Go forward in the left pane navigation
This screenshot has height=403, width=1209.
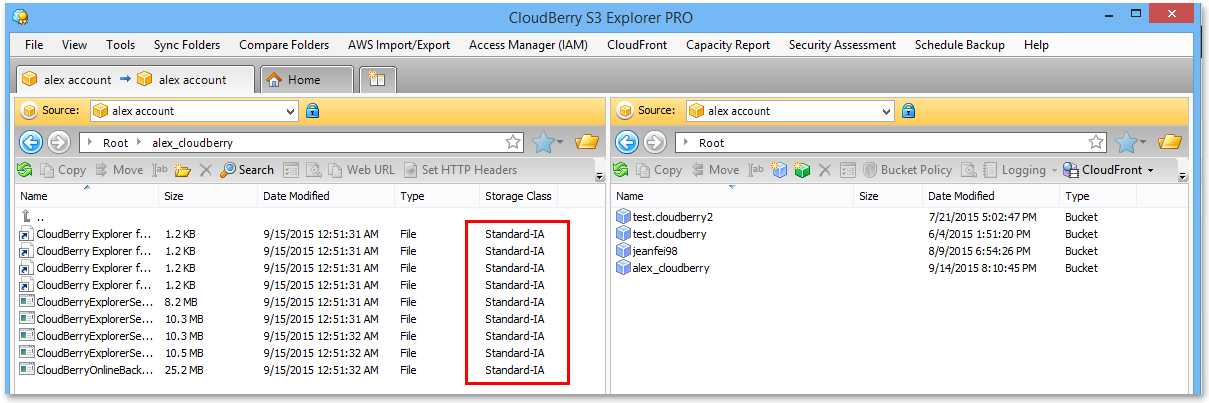coord(58,142)
